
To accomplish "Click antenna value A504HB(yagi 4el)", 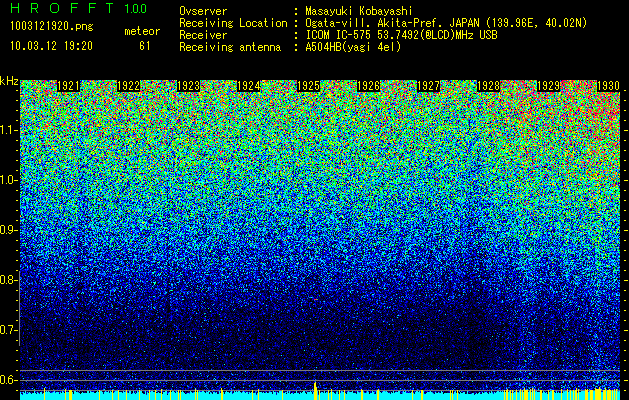I will click(x=353, y=47).
